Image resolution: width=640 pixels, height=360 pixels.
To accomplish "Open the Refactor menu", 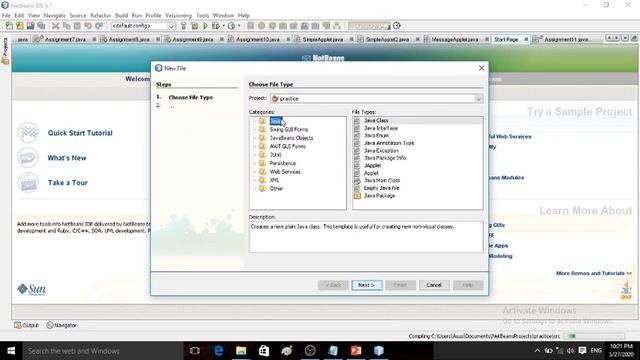I will tap(100, 16).
